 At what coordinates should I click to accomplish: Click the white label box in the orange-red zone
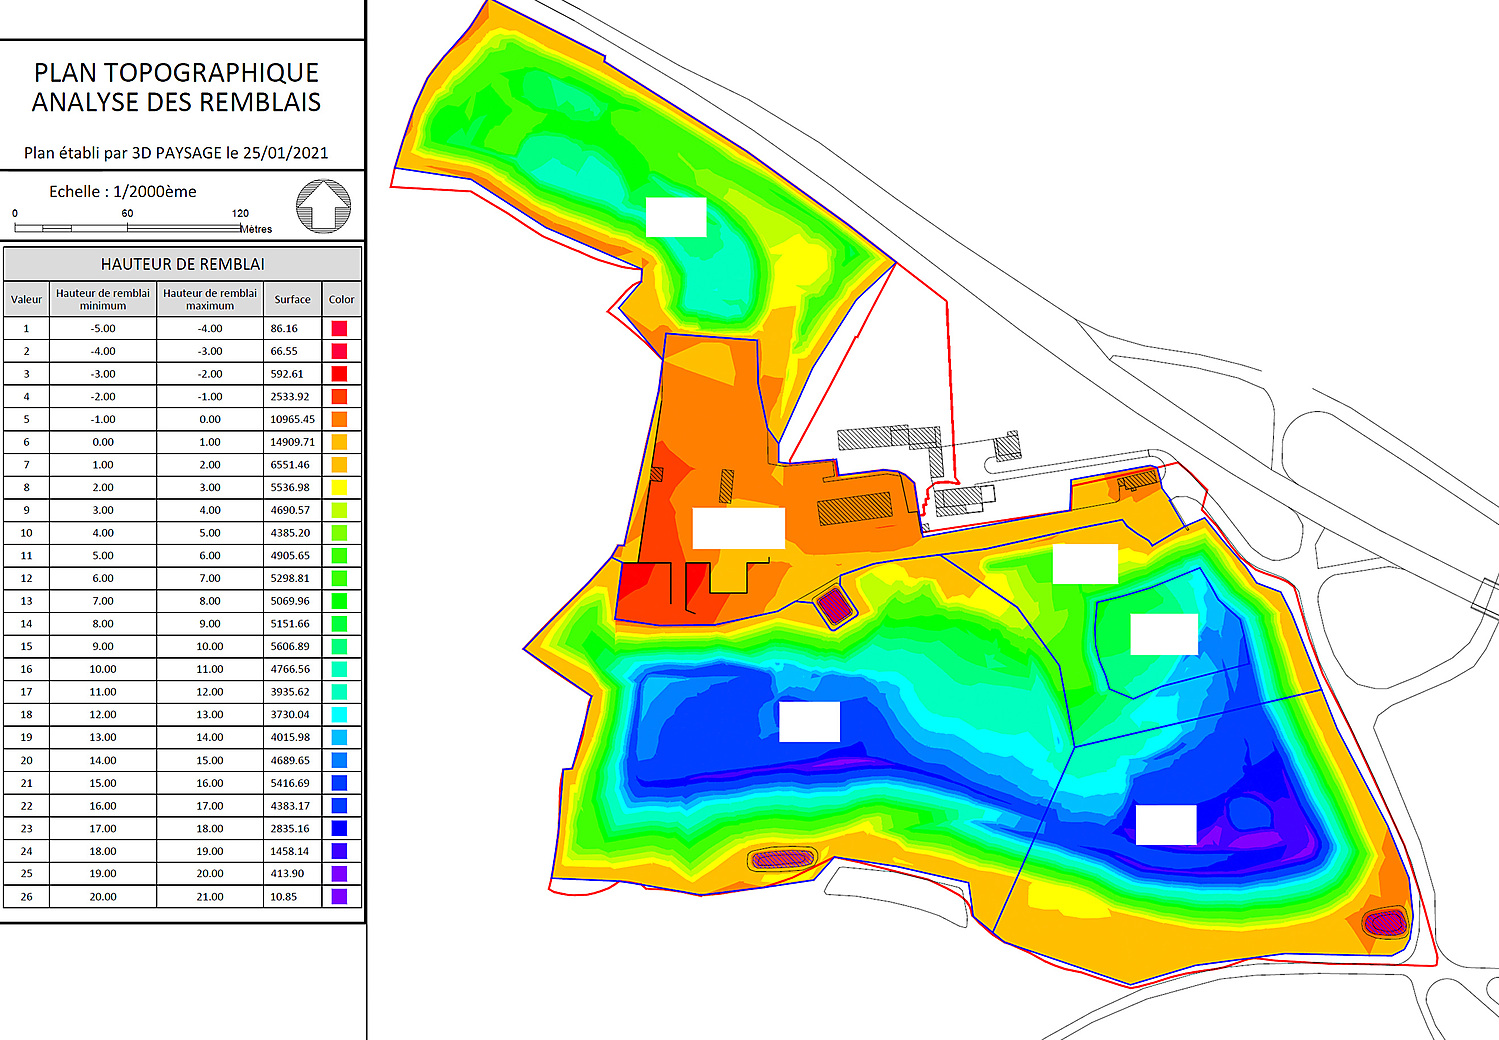click(x=738, y=528)
